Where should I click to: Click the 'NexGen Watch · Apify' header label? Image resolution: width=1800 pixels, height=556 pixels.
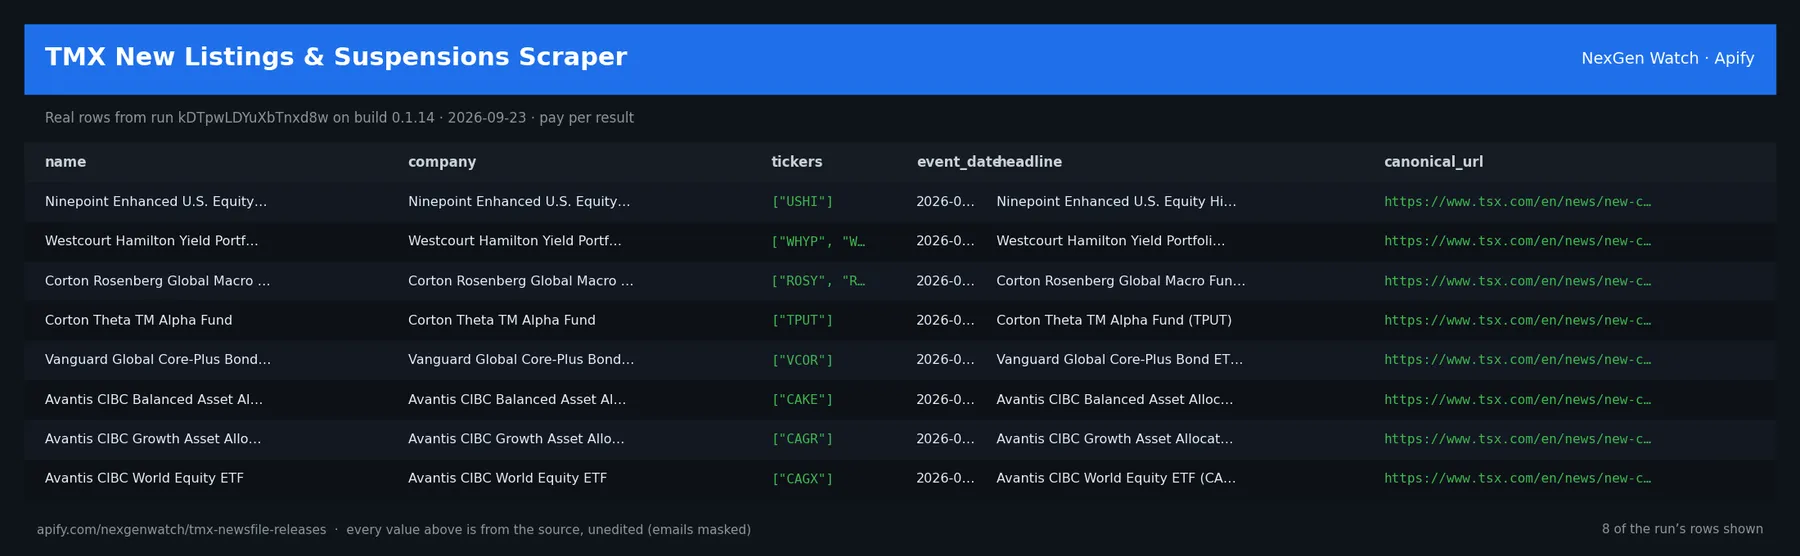coord(1668,58)
